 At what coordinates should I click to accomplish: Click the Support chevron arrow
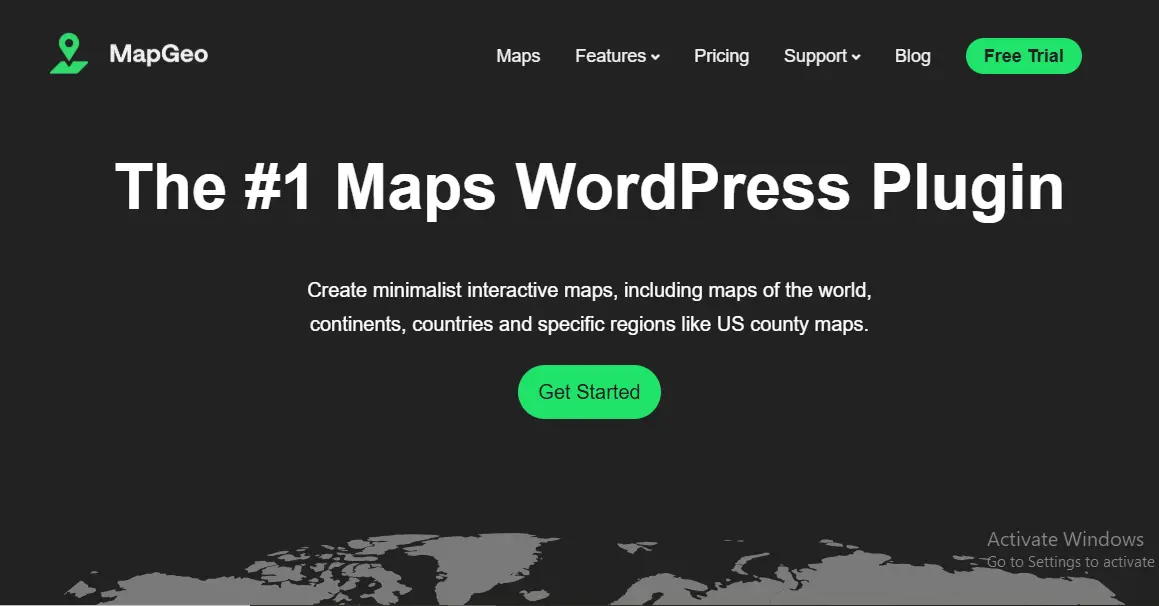pyautogui.click(x=856, y=57)
